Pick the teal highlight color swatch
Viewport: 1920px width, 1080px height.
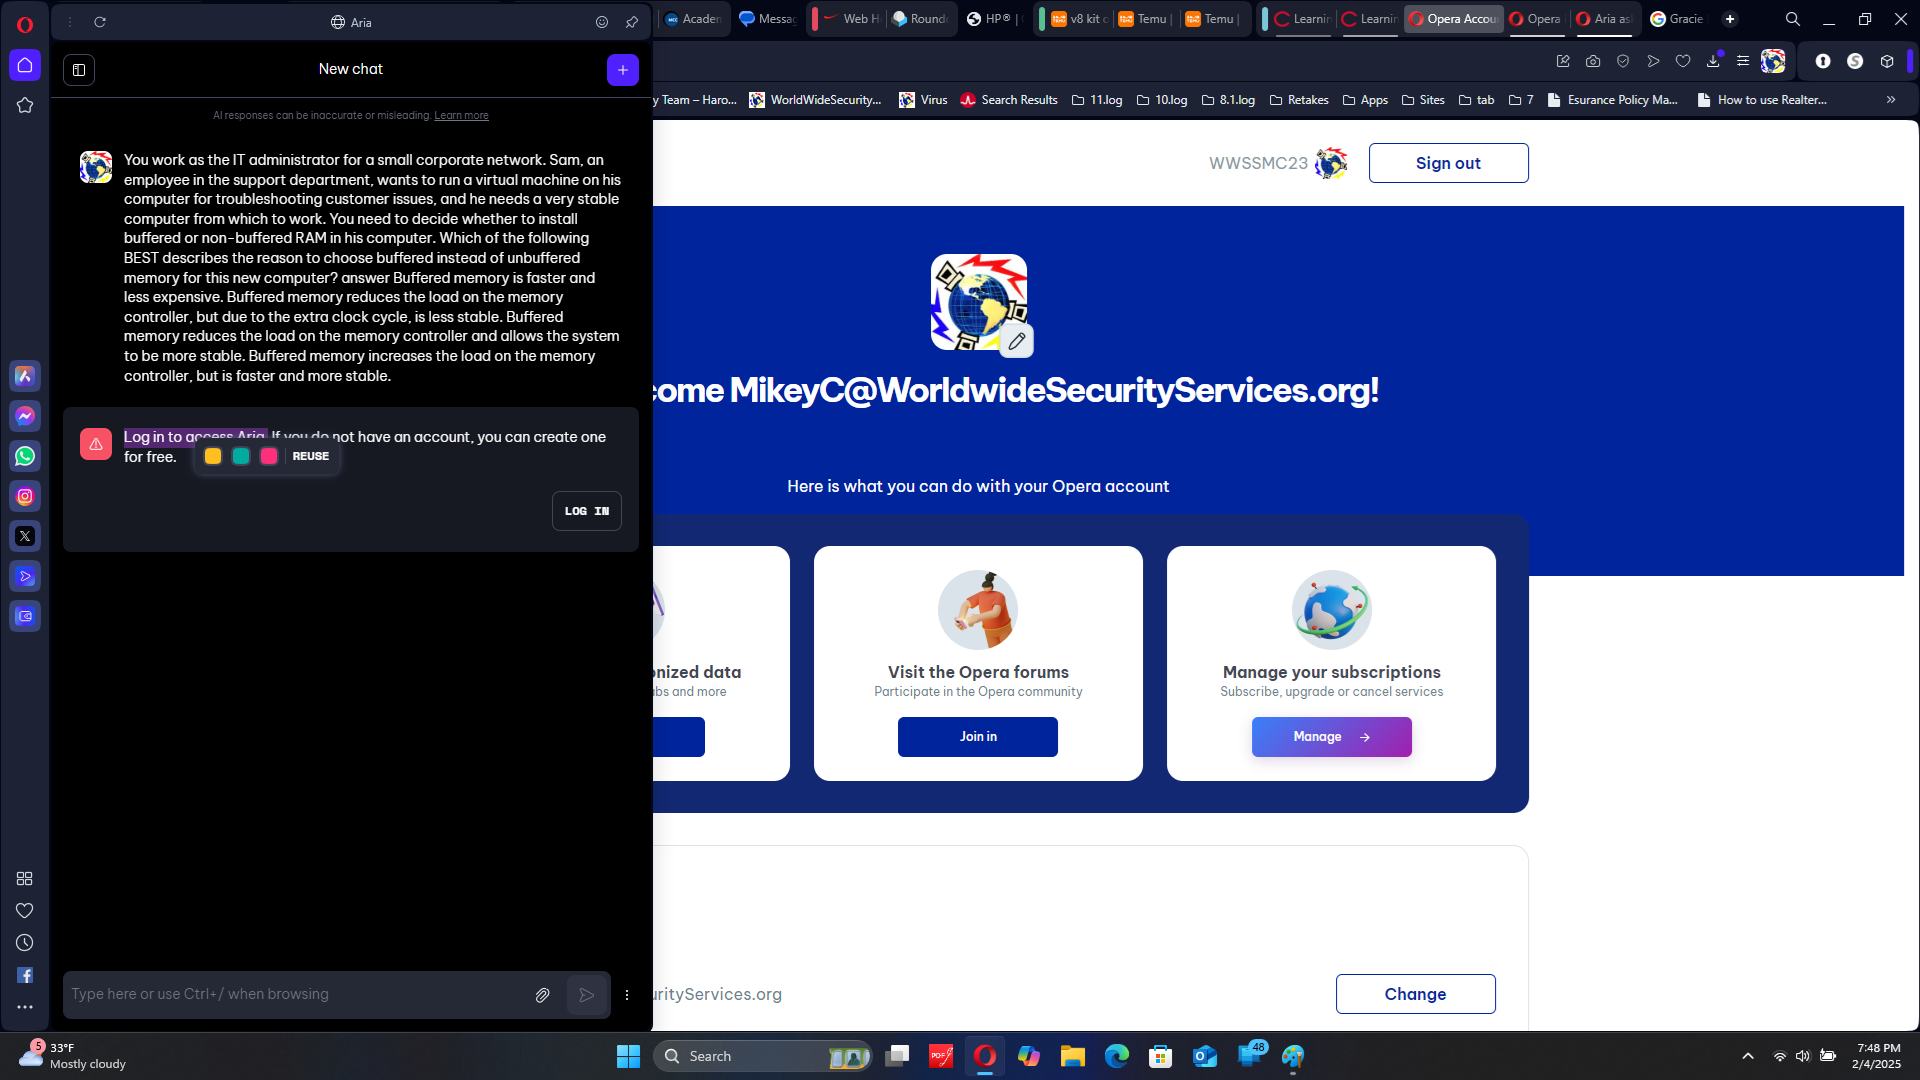tap(241, 456)
